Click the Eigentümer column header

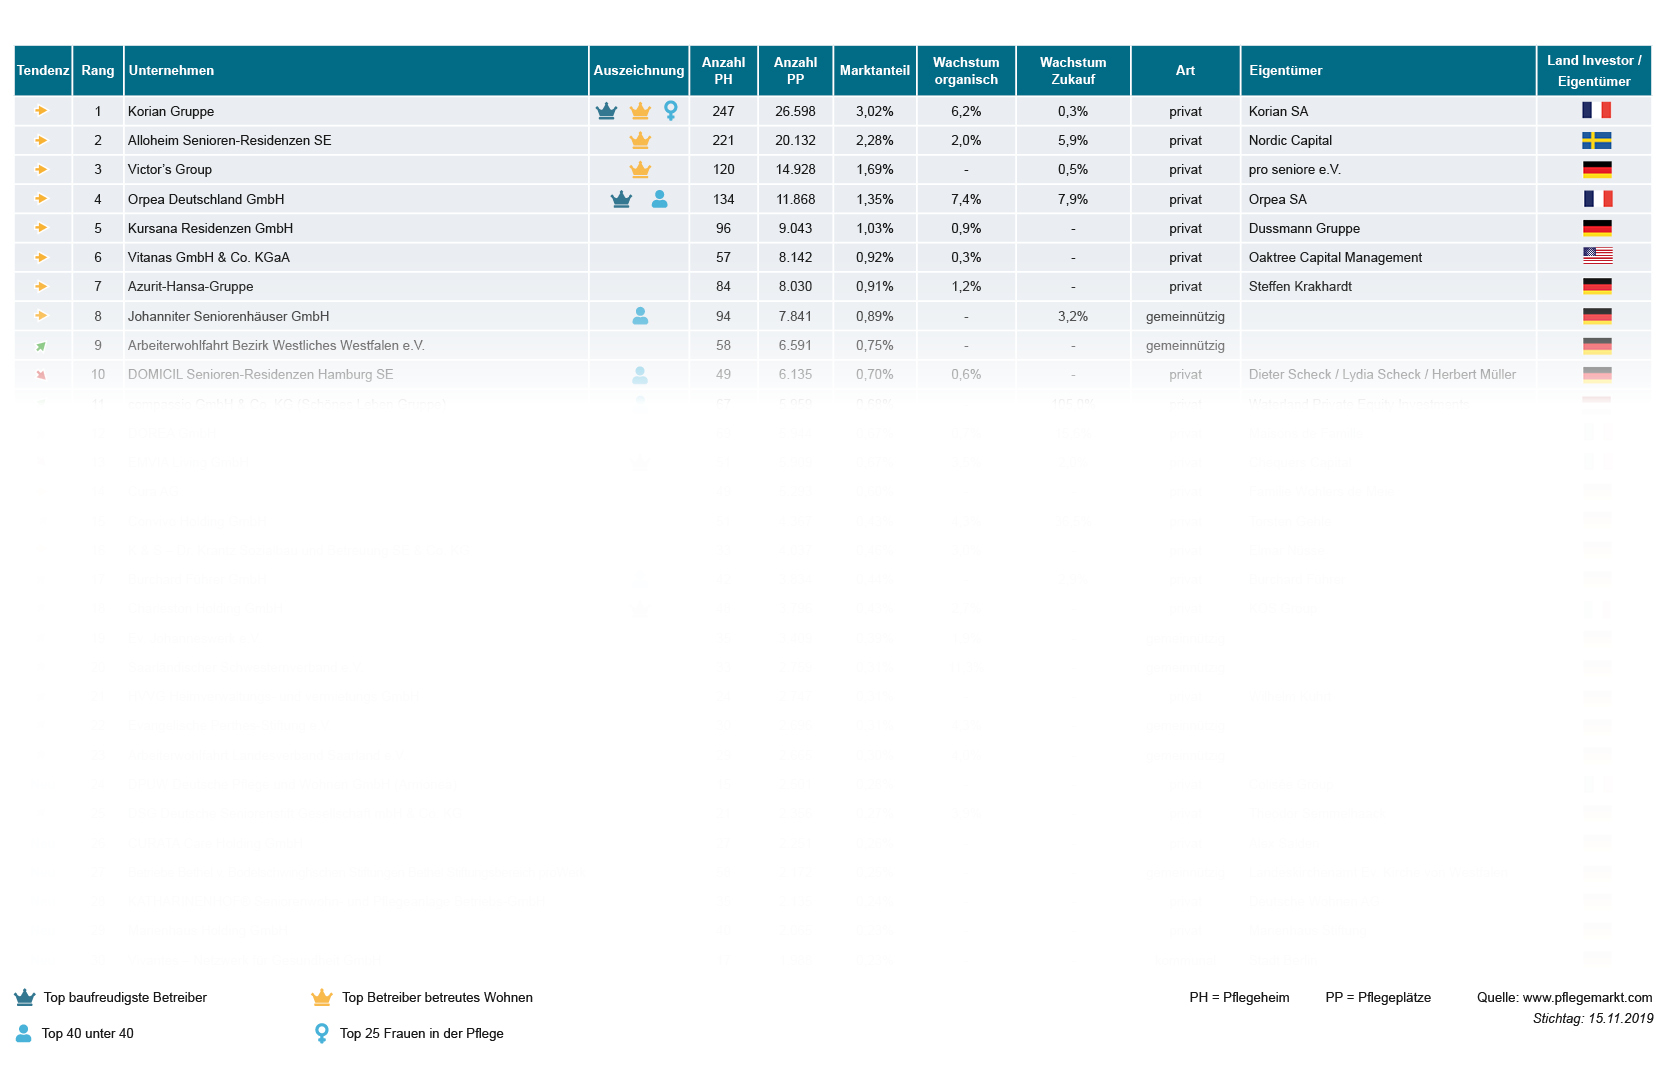coord(1389,70)
